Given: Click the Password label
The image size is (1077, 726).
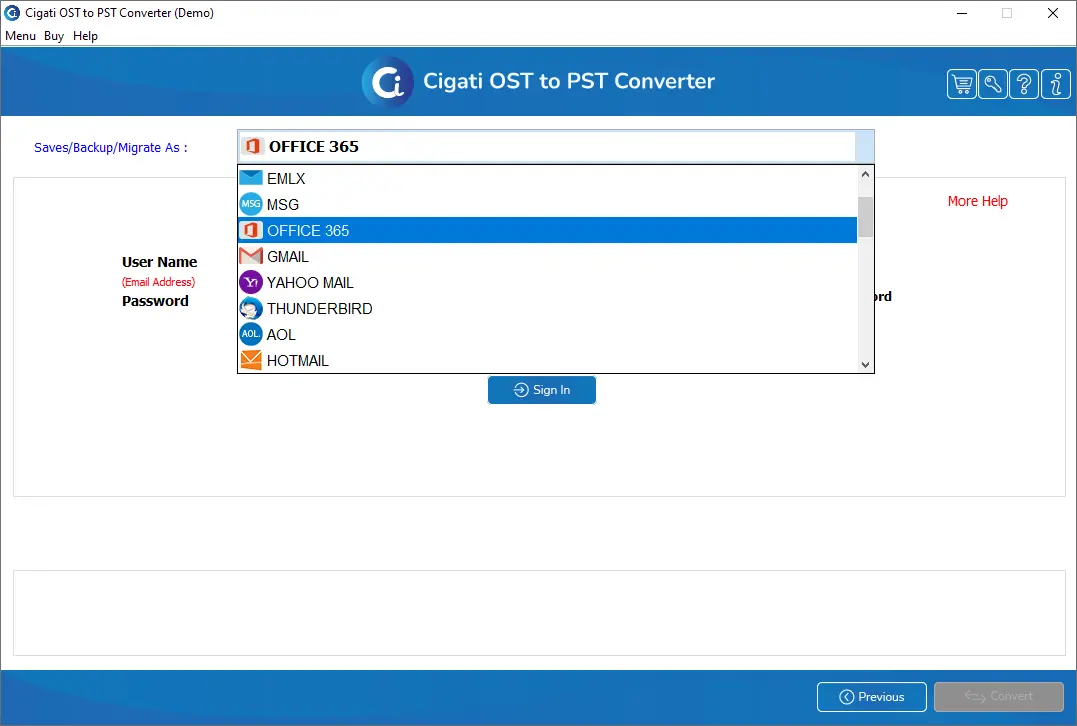Looking at the screenshot, I should (x=155, y=301).
